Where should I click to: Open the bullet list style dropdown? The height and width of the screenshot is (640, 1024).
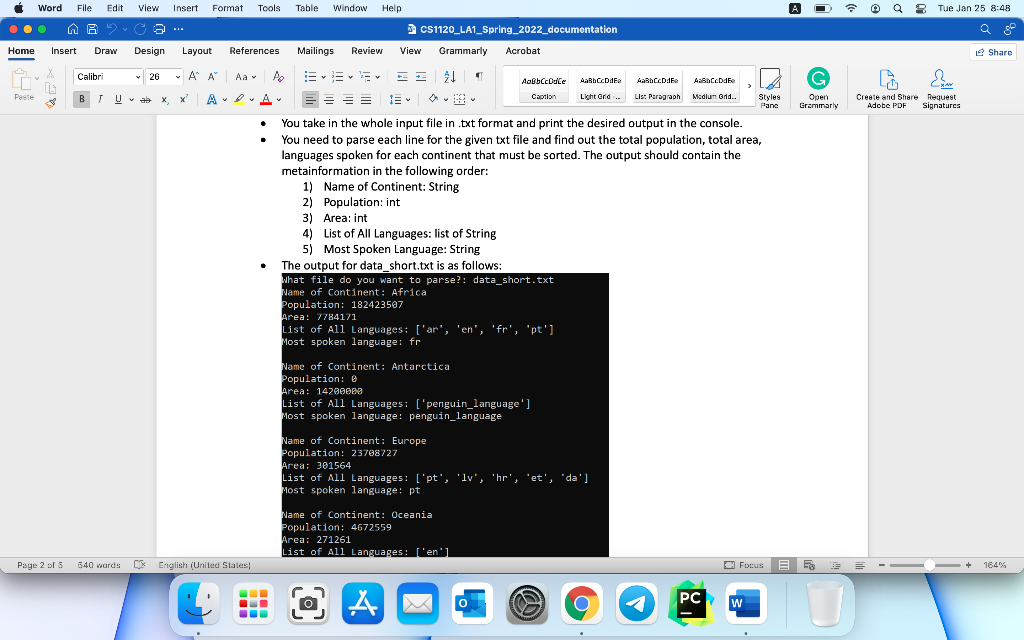pyautogui.click(x=323, y=77)
